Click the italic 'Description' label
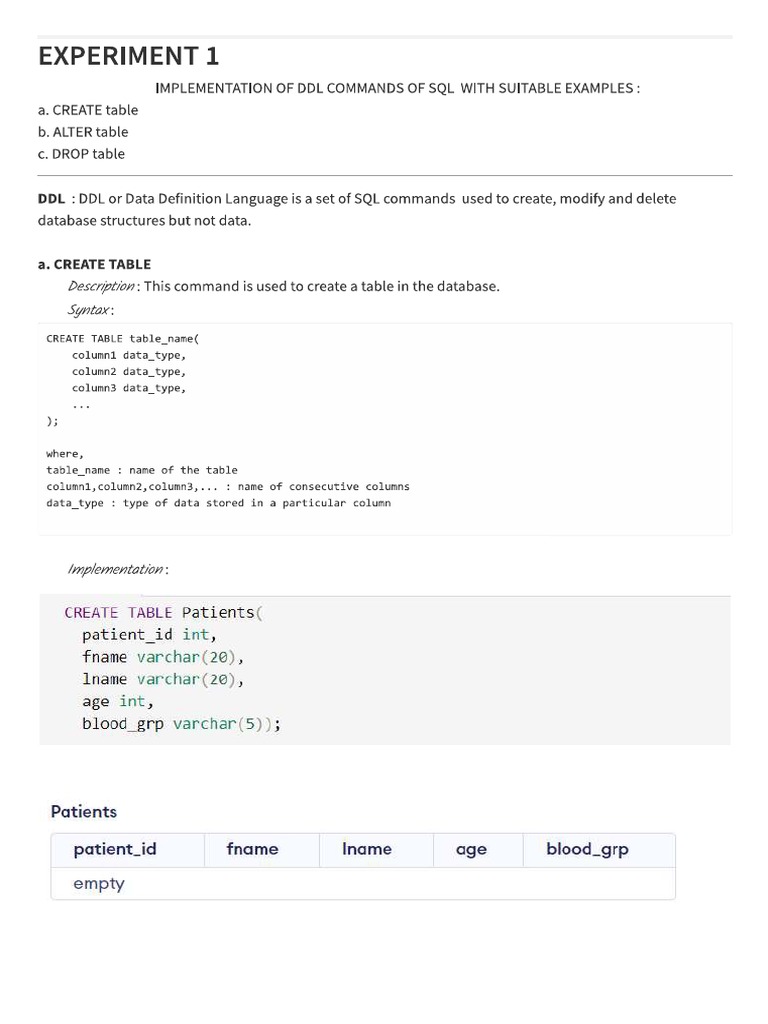The width and height of the screenshot is (768, 1024). (101, 286)
